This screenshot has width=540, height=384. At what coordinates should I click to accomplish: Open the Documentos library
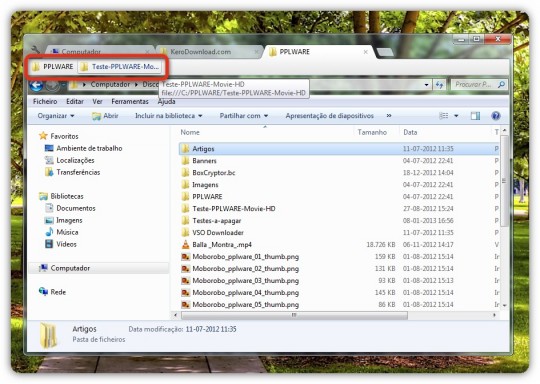click(76, 208)
